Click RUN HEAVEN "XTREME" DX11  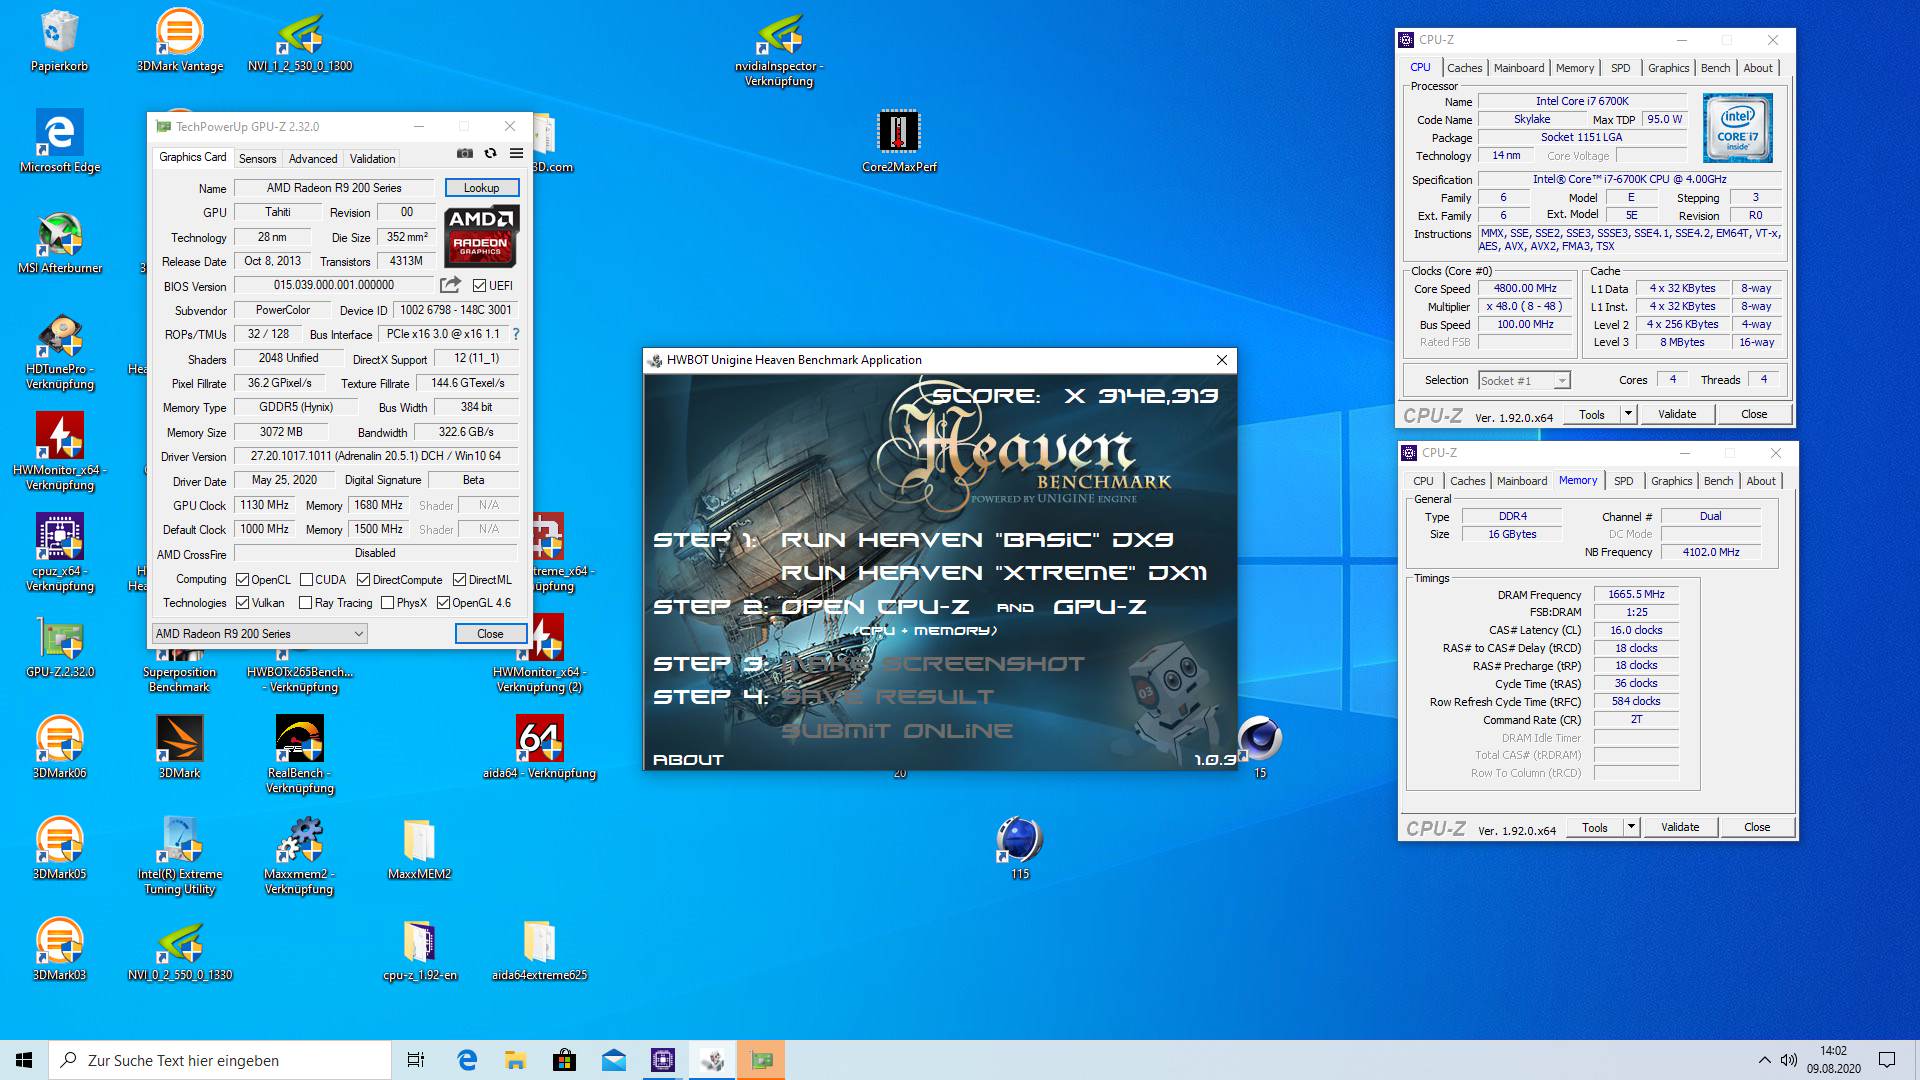pyautogui.click(x=994, y=573)
